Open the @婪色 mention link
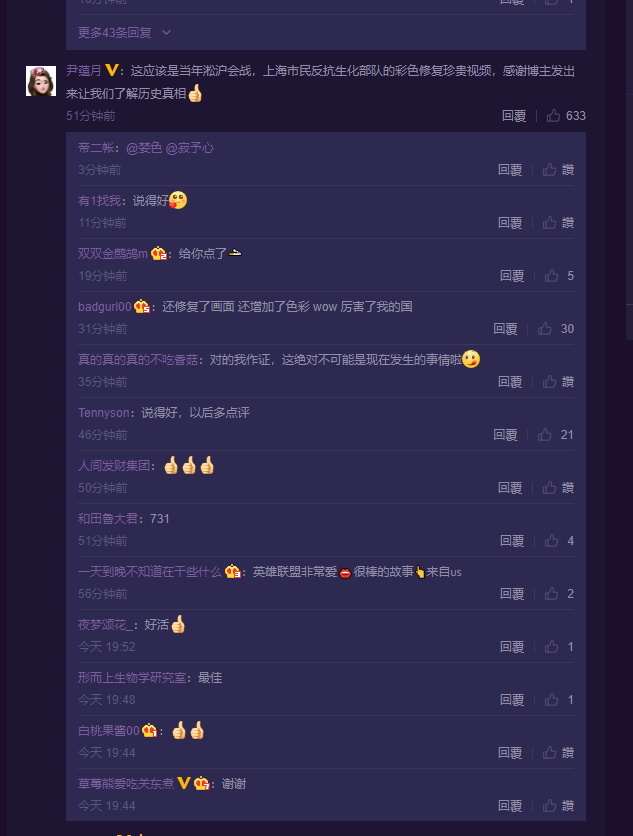This screenshot has height=836, width=633. [144, 148]
